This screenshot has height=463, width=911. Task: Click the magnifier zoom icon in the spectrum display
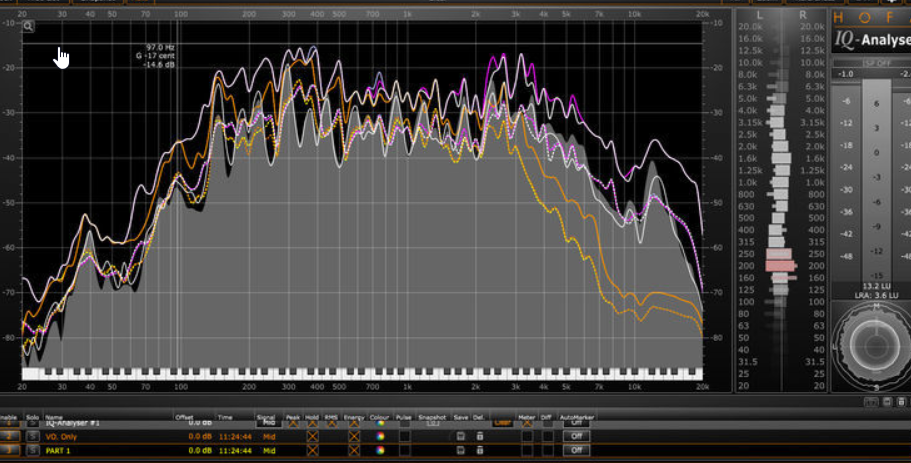click(x=29, y=27)
